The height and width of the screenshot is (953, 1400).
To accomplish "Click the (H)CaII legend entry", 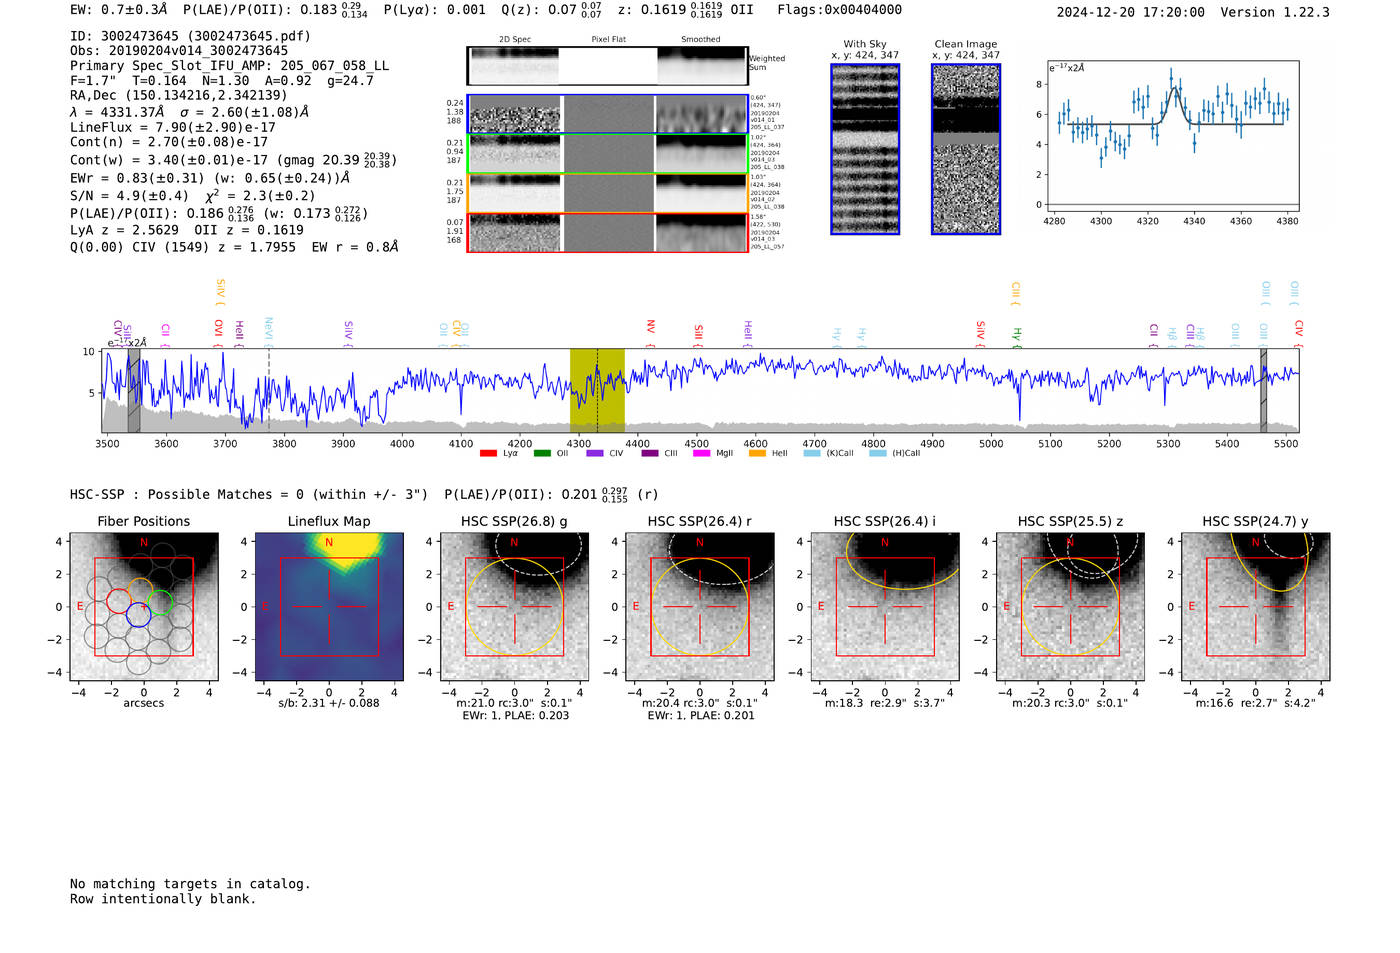I will tap(895, 453).
